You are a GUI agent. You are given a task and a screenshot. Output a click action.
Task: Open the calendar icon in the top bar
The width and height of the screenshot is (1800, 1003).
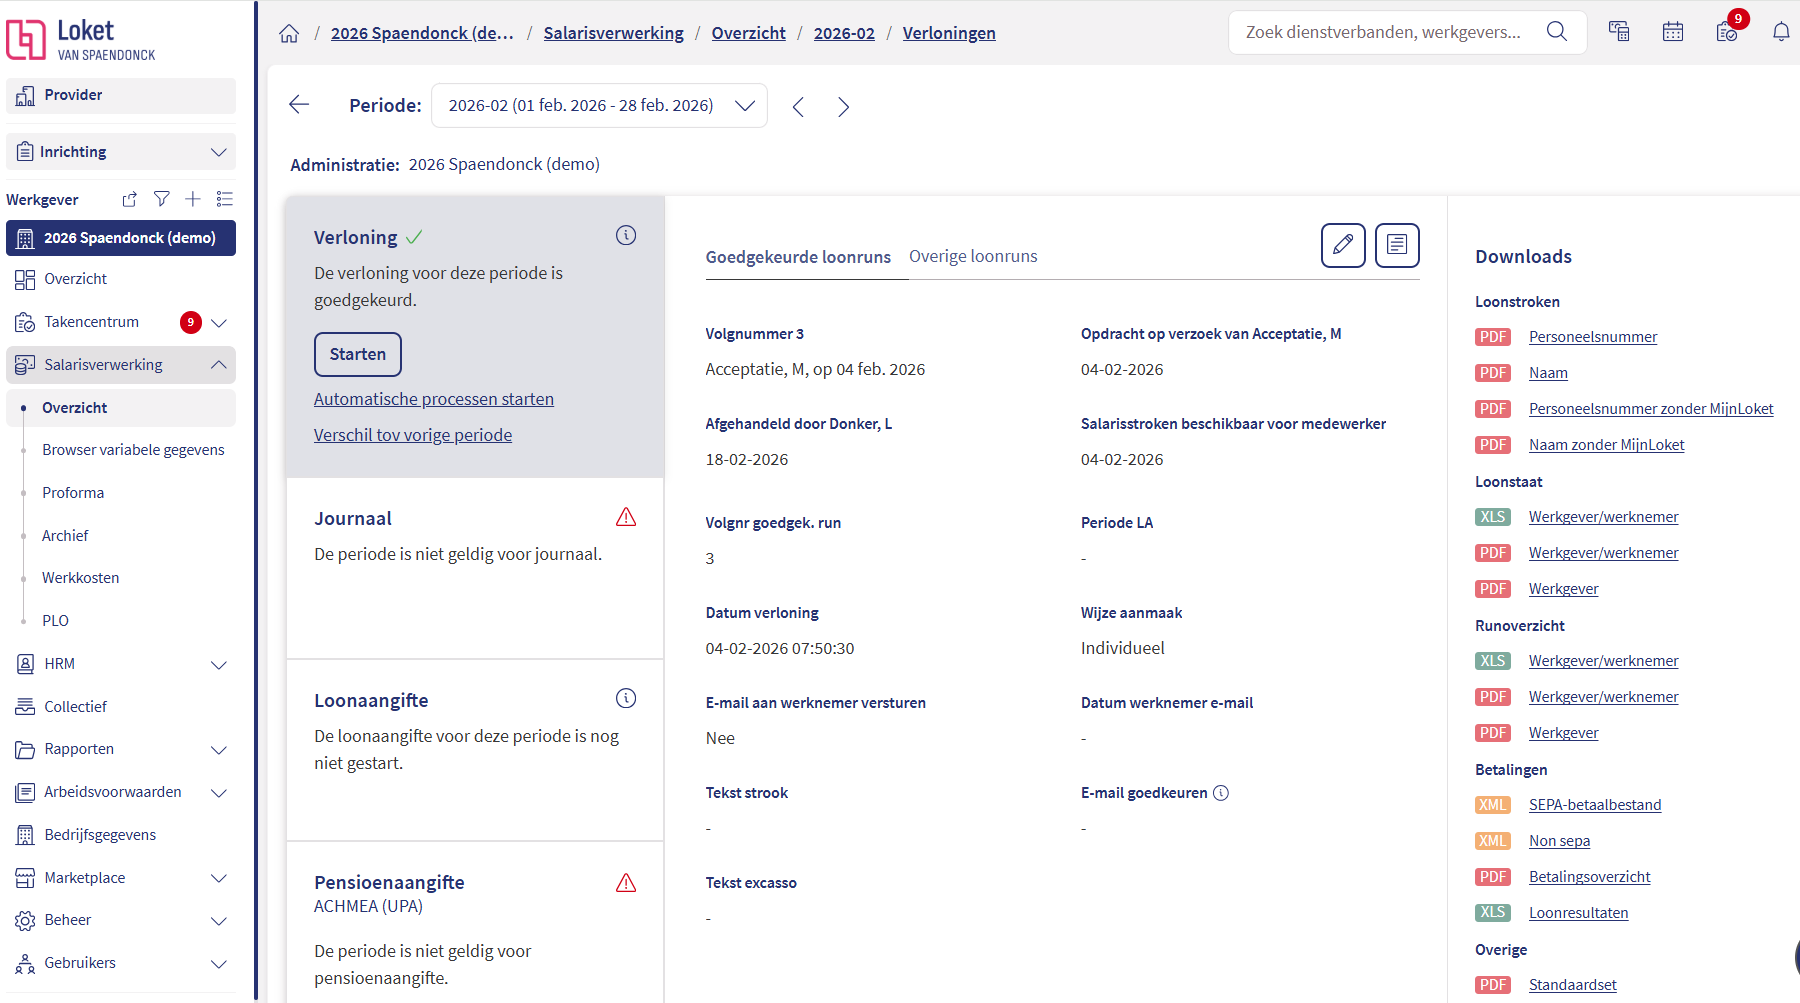point(1672,32)
